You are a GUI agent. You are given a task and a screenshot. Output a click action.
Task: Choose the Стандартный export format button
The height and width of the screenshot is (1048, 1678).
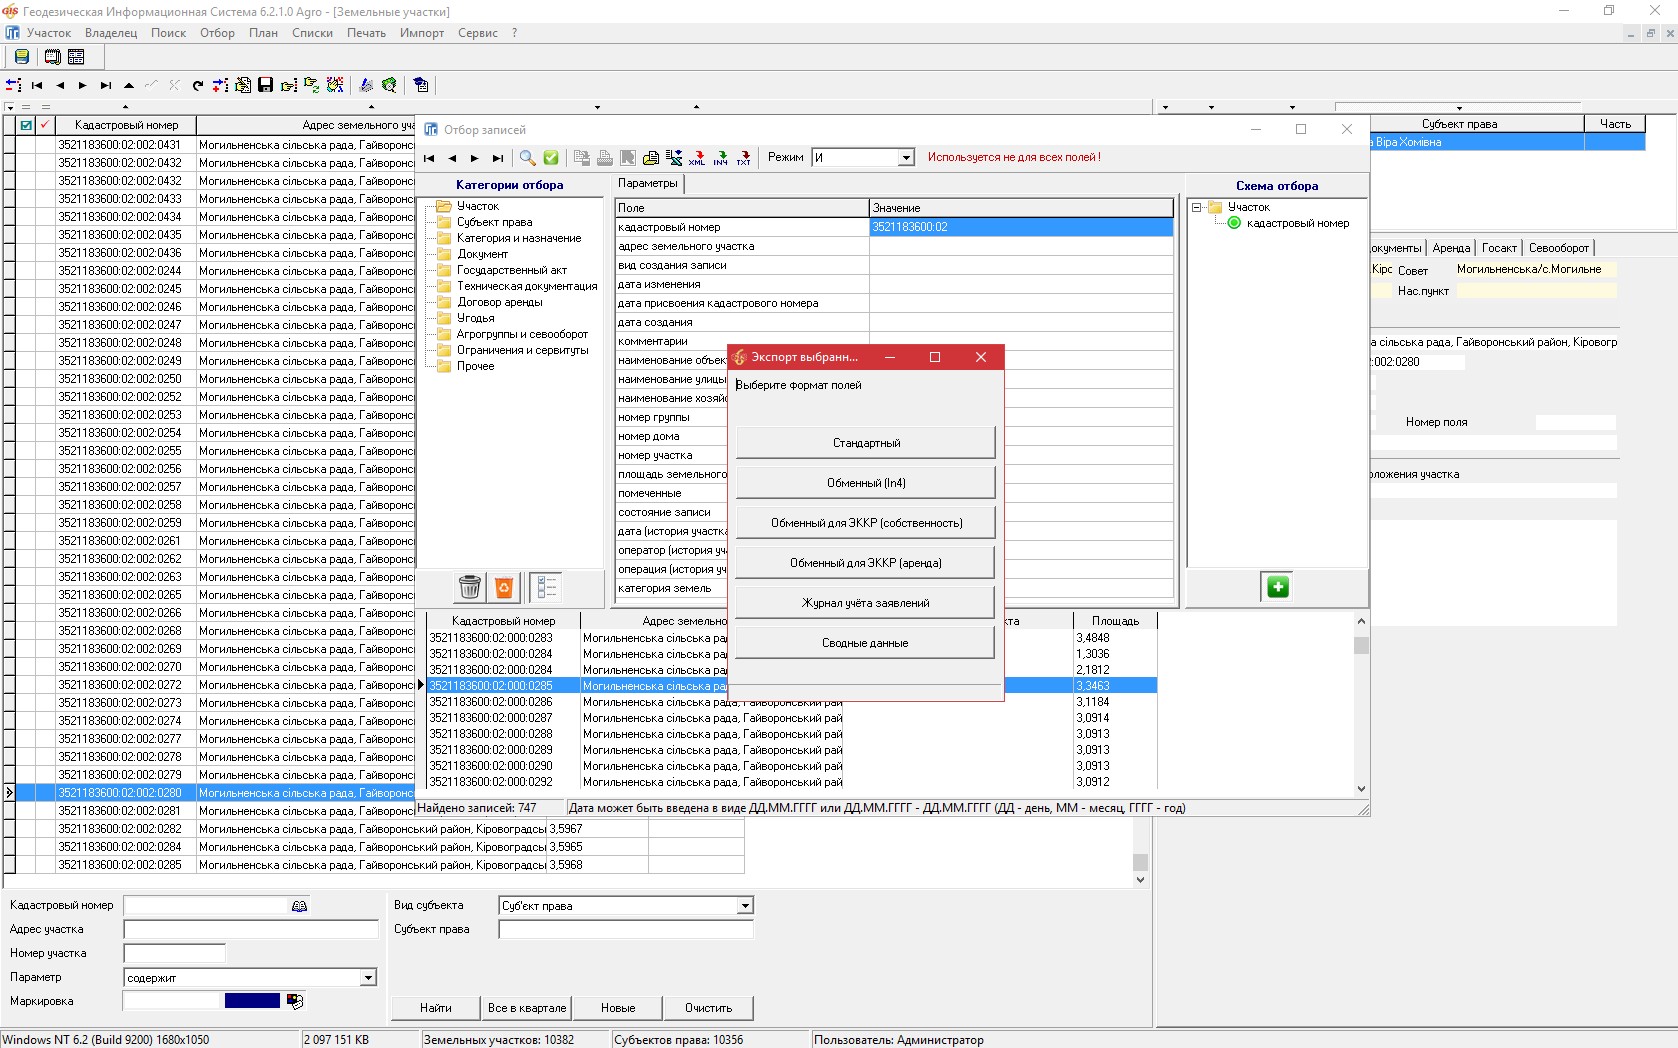coord(865,443)
